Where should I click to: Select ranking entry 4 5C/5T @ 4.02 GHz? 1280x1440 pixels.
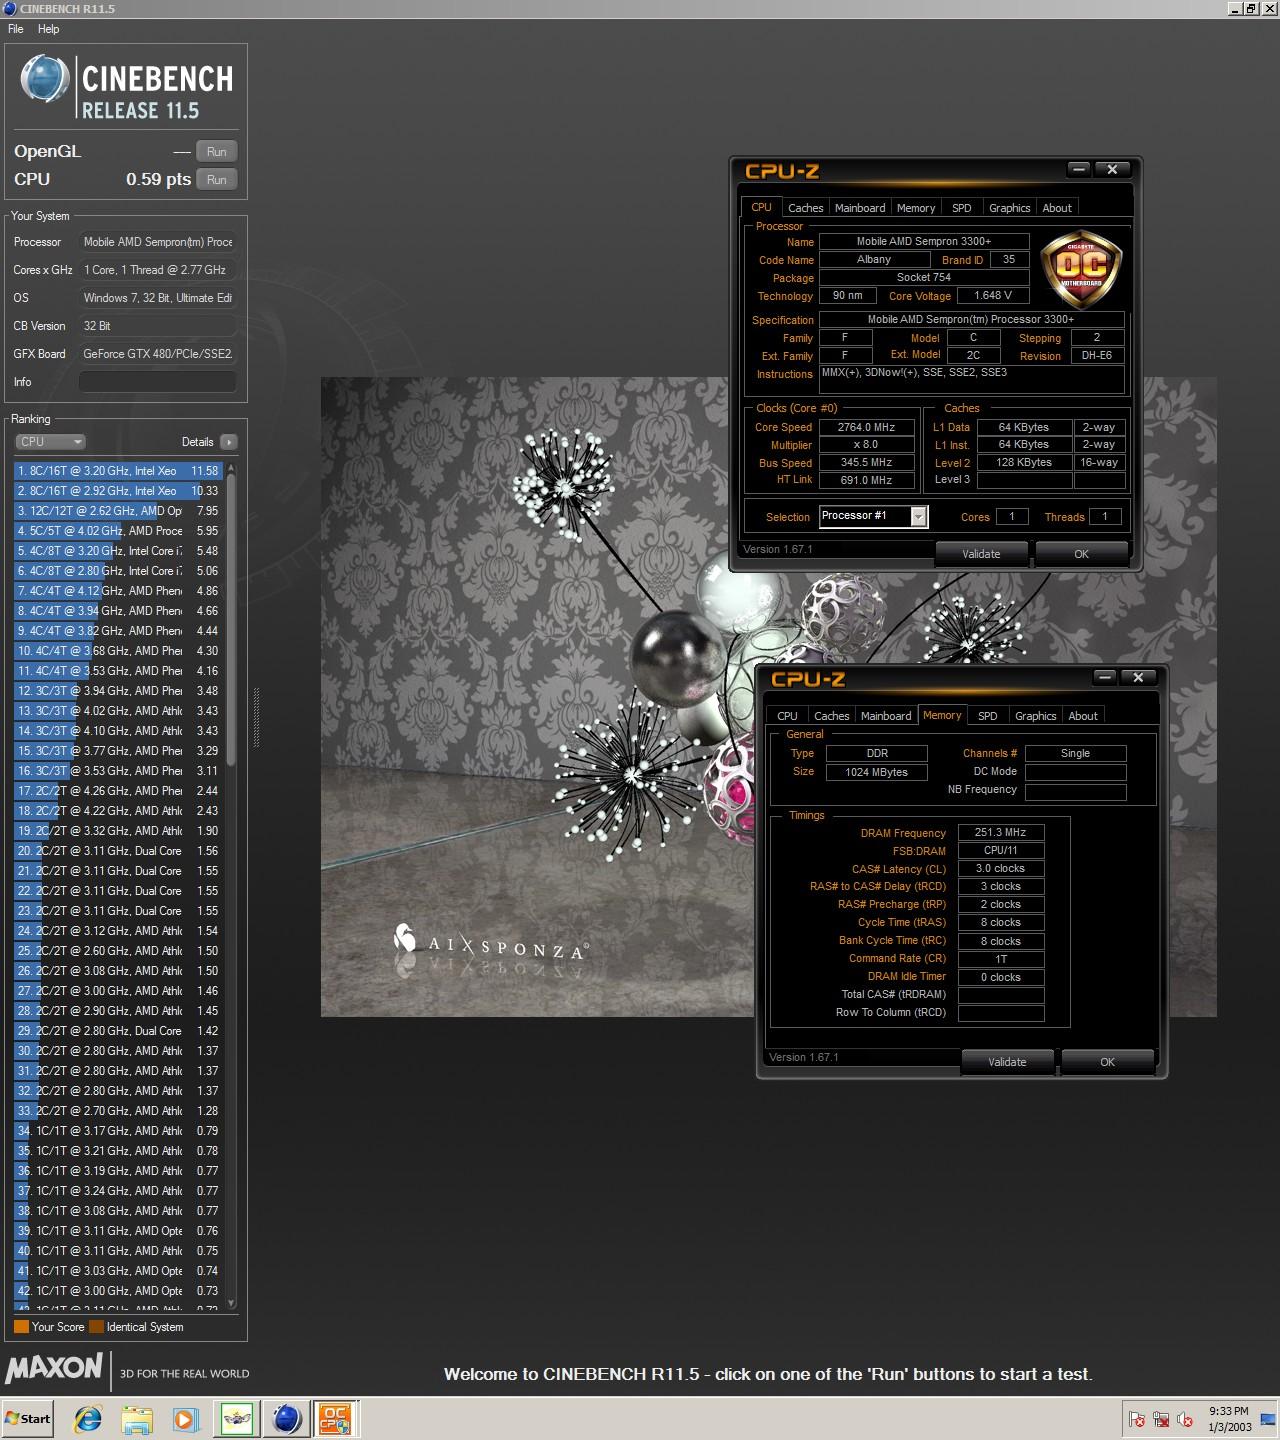pyautogui.click(x=119, y=530)
